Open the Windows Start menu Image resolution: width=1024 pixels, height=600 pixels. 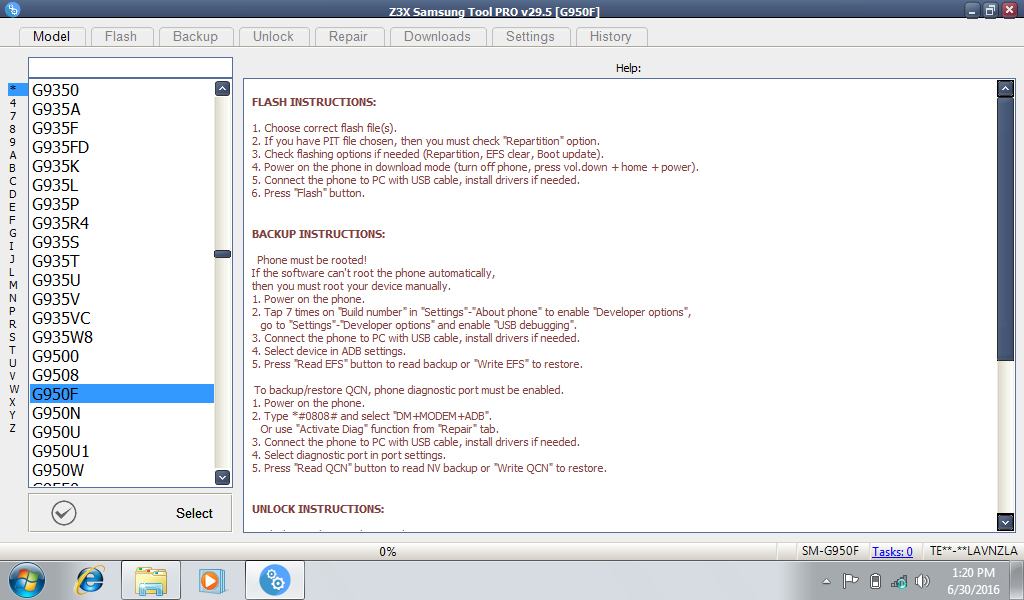[x=27, y=580]
